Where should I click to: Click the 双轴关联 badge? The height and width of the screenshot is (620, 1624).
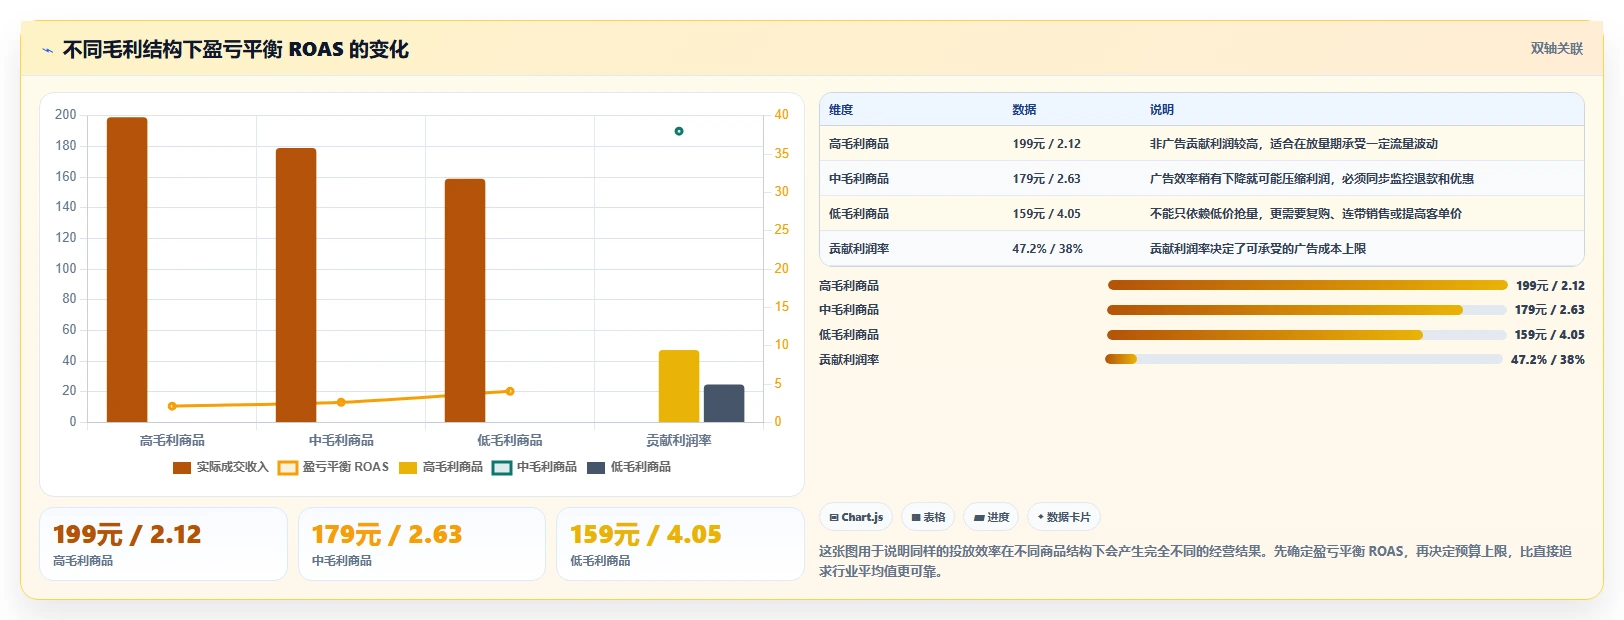(1556, 49)
